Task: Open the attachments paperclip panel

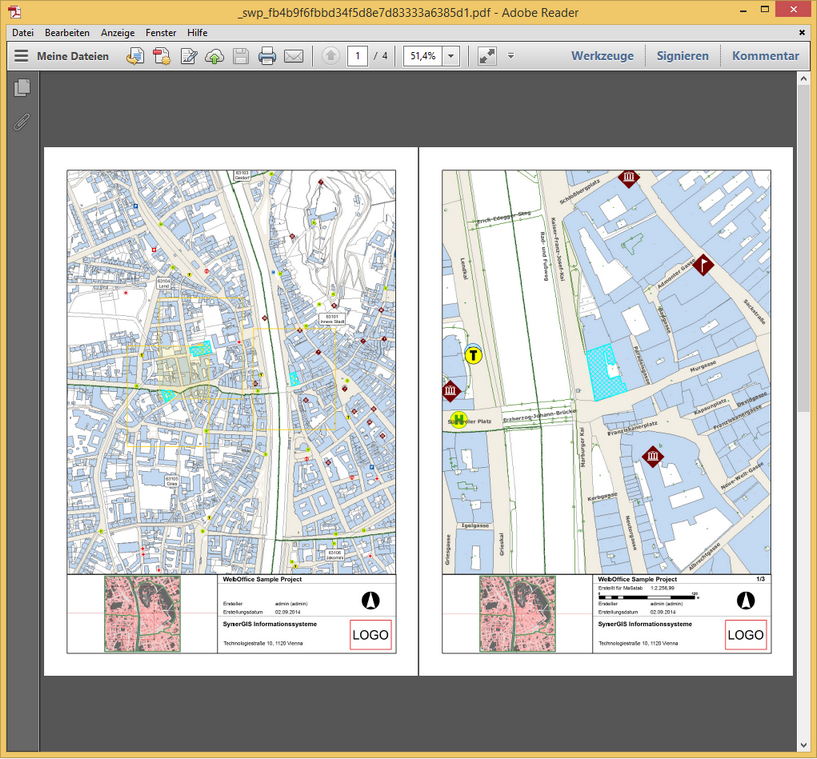Action: coord(21,123)
